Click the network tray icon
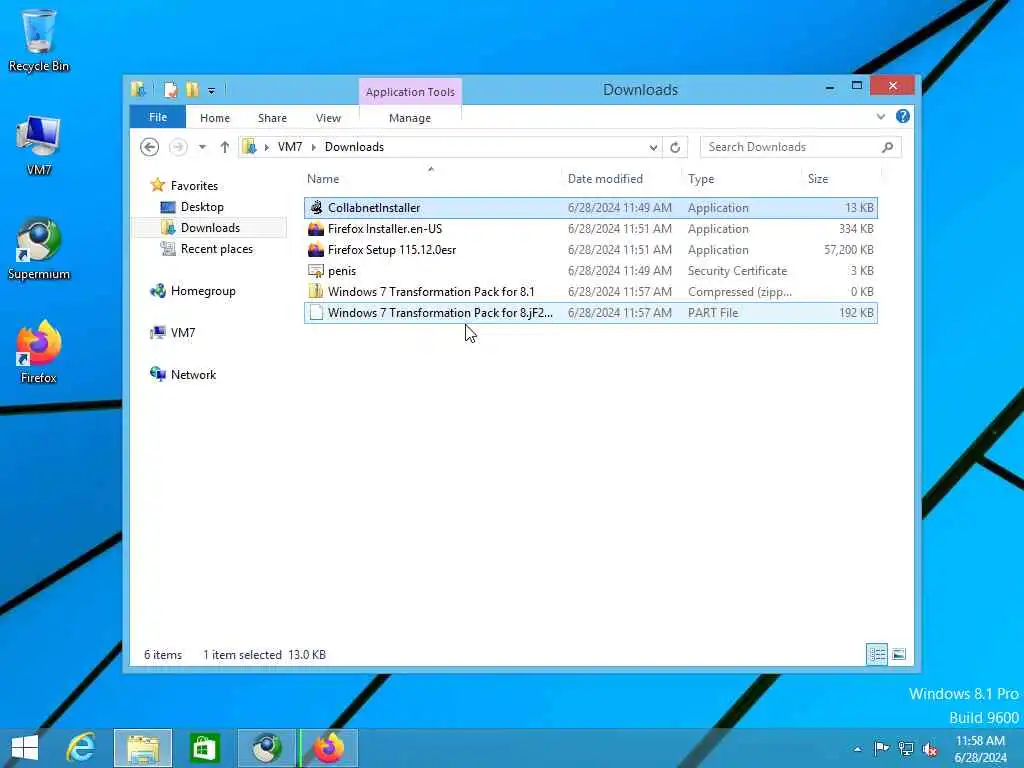This screenshot has width=1024, height=768. (906, 748)
